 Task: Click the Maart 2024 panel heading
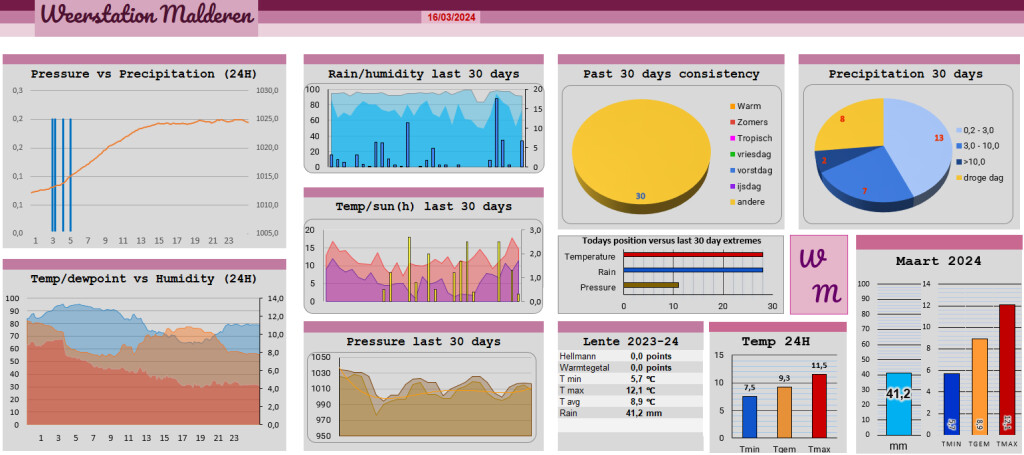coord(938,261)
